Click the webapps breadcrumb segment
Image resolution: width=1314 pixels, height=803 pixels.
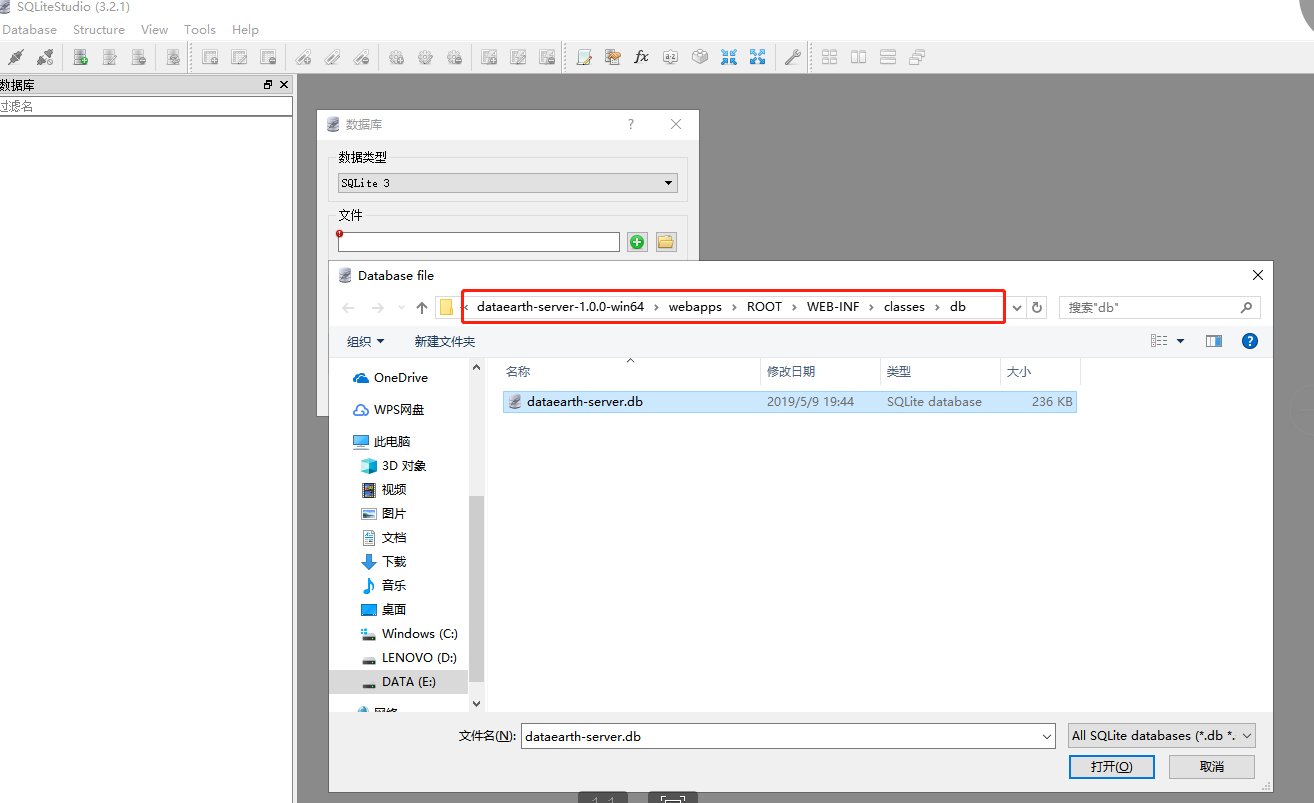[695, 307]
